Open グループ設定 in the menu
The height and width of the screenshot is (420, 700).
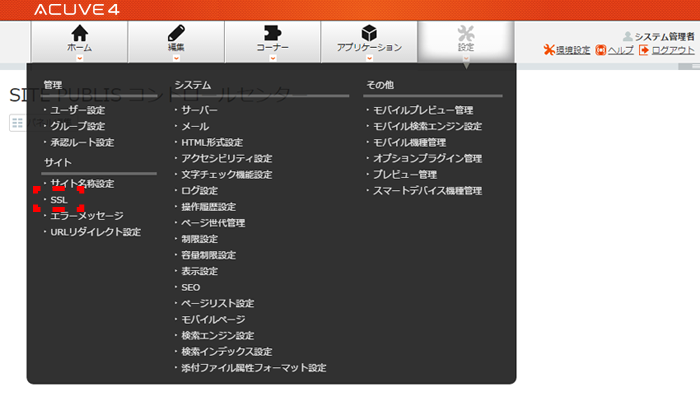78,126
